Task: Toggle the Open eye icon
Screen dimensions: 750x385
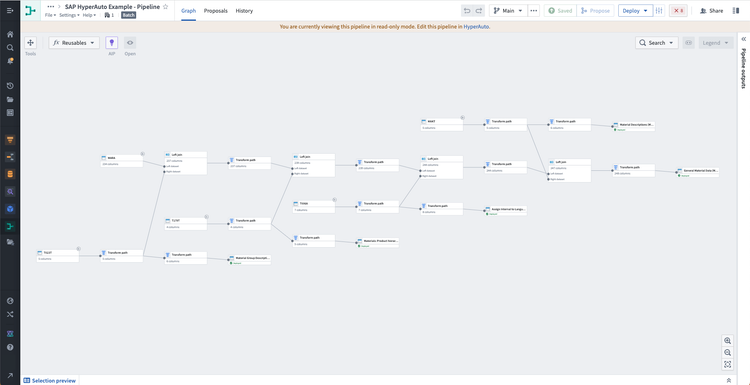Action: point(130,43)
